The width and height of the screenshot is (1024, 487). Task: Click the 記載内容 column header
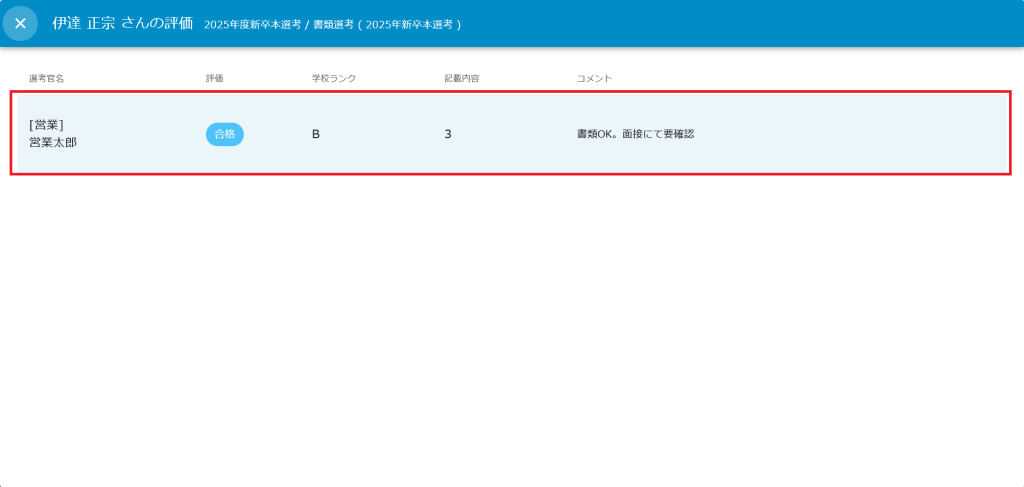click(x=461, y=78)
